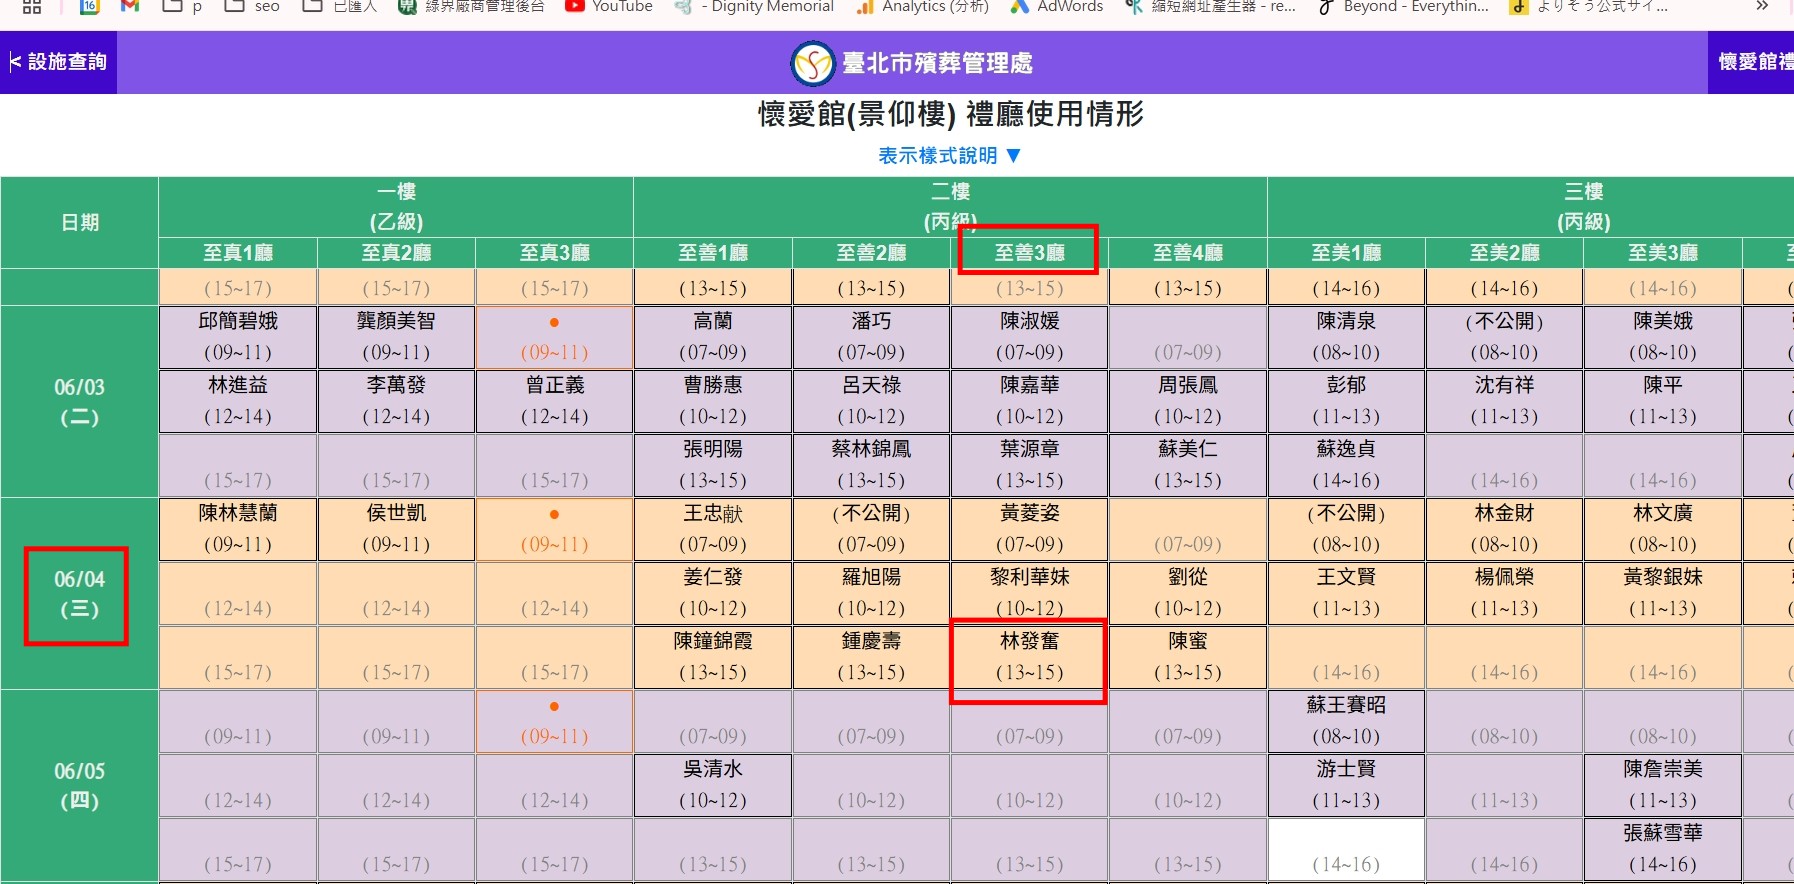Click the 06/03 (二) date cell
This screenshot has width=1794, height=884.
coord(79,402)
